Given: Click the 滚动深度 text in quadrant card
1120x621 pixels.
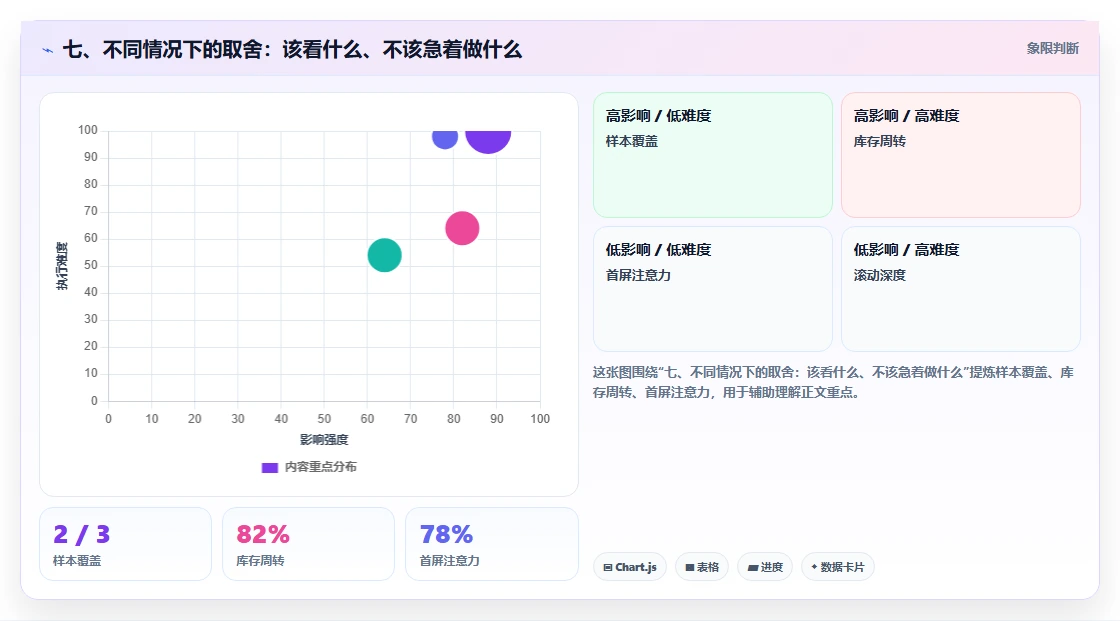Looking at the screenshot, I should point(880,275).
